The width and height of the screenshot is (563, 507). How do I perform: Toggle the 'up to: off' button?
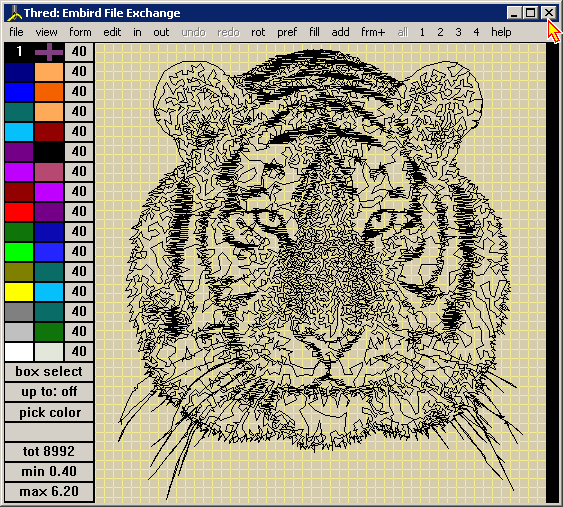49,392
